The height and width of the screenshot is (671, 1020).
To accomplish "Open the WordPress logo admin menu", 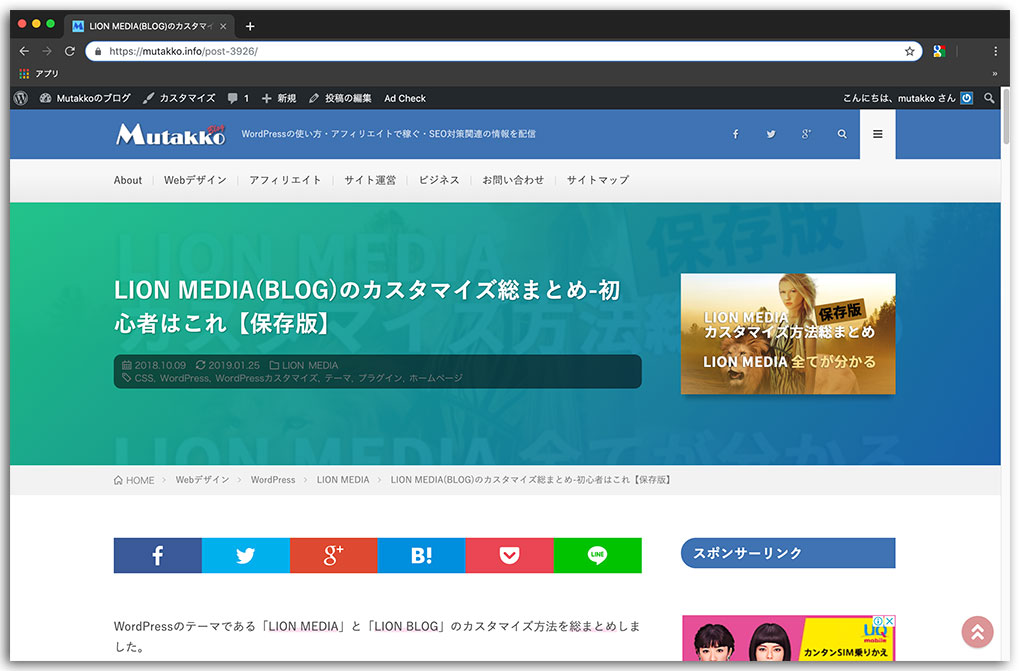I will [21, 98].
